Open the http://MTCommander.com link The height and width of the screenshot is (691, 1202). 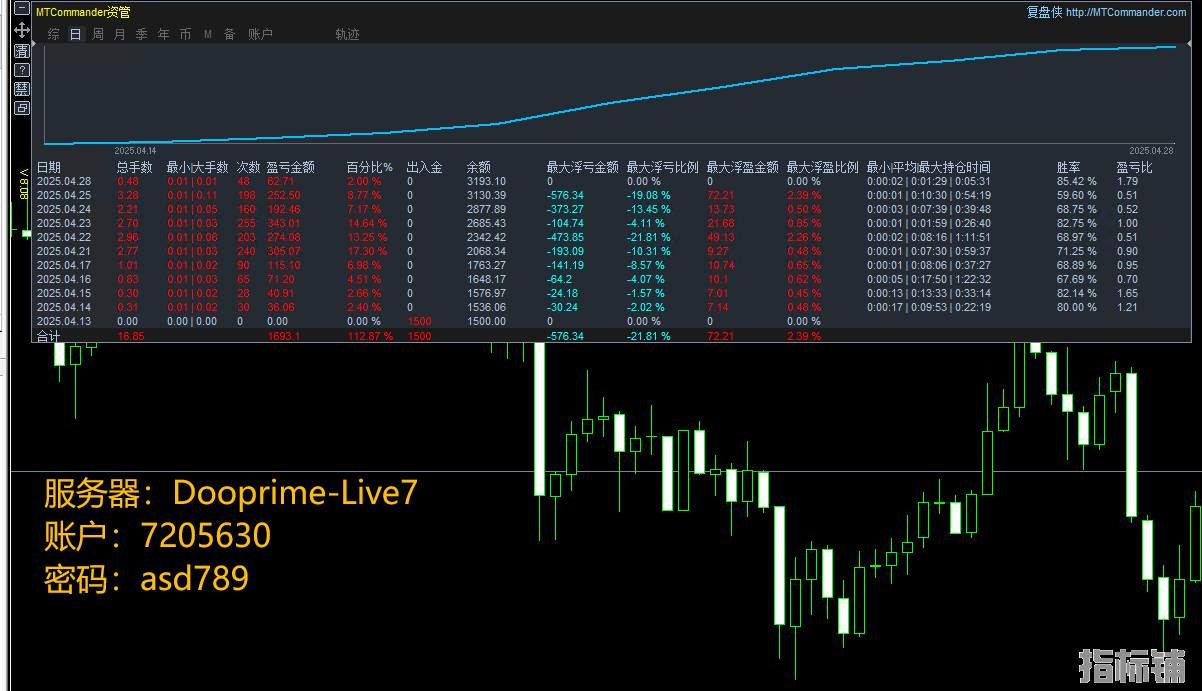point(1127,12)
